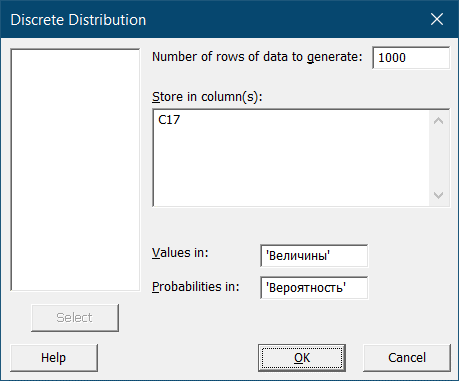Screen dimensions: 459x381
Task: Click the OK button
Action: point(302,358)
